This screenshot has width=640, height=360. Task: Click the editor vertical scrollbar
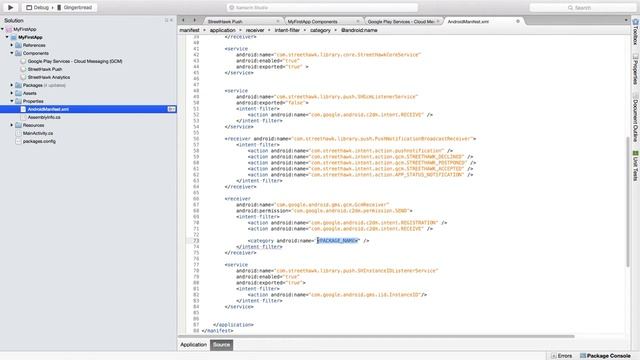click(x=627, y=202)
